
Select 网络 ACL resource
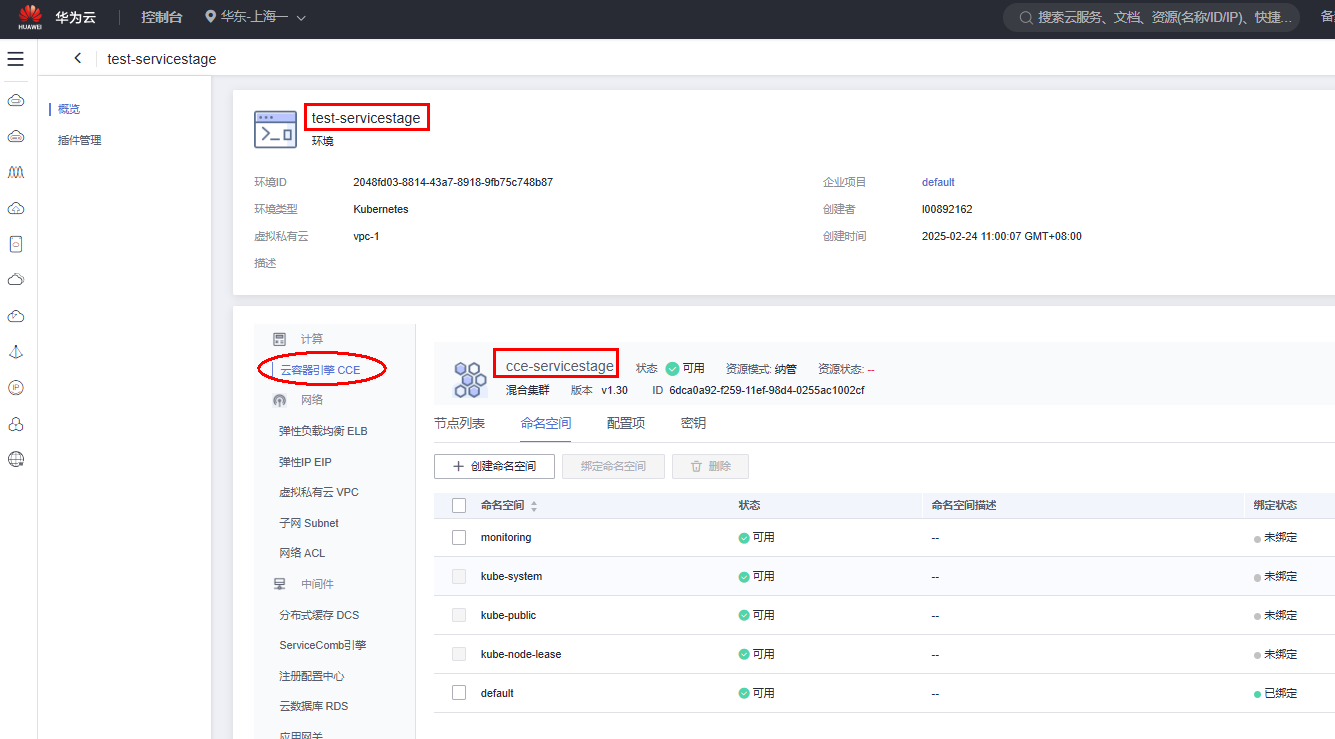pyautogui.click(x=302, y=553)
